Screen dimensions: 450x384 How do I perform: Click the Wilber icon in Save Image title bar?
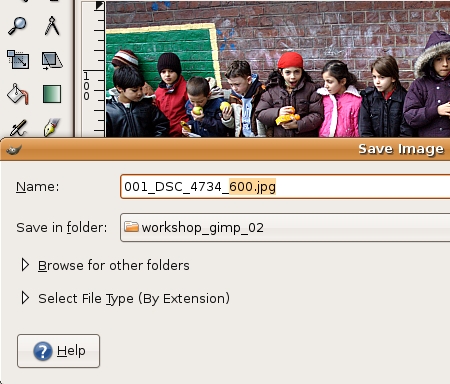pos(14,150)
